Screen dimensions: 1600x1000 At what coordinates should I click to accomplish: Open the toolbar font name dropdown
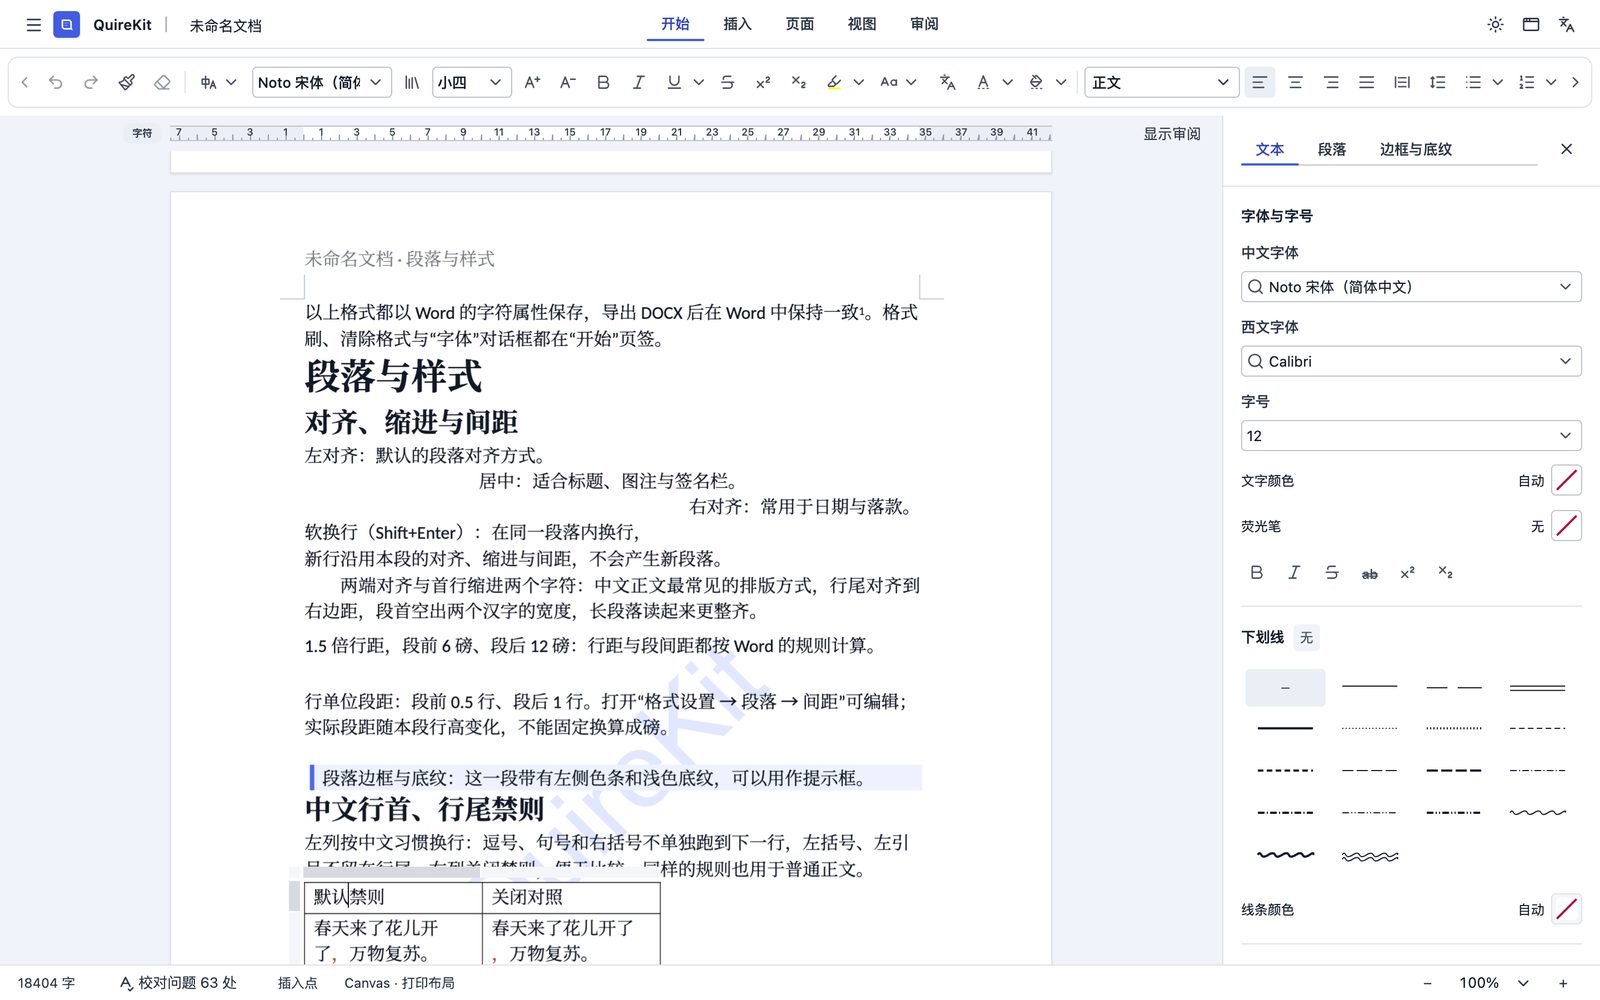[321, 82]
